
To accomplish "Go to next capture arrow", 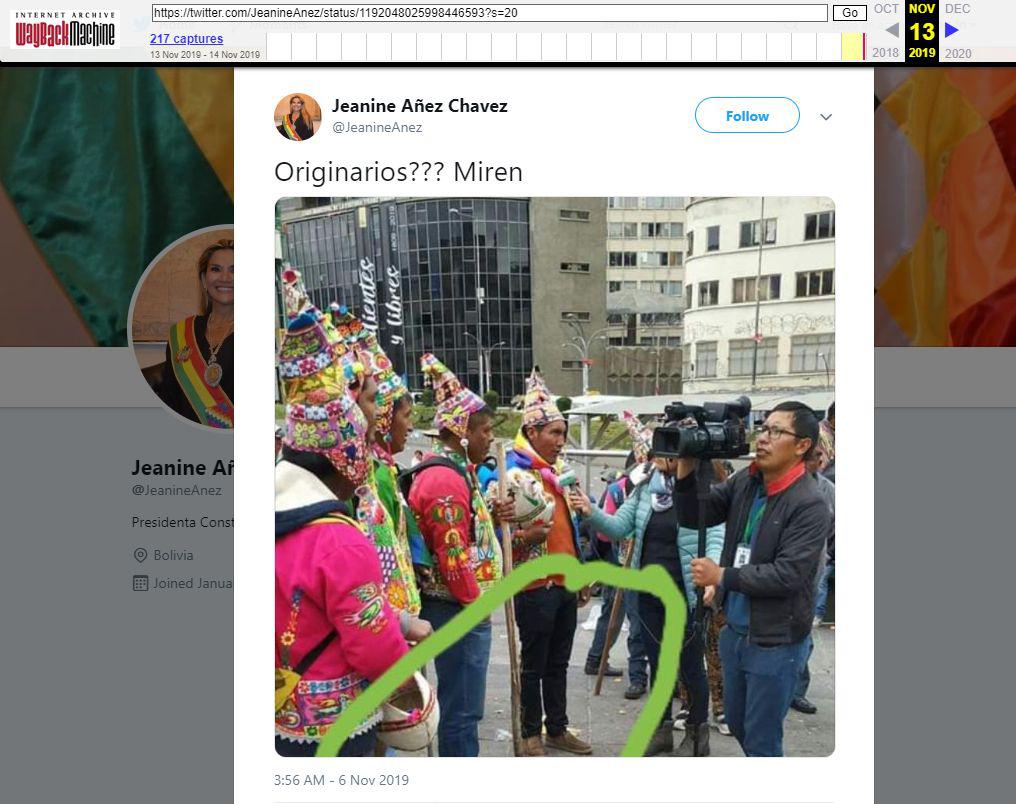I will click(951, 30).
